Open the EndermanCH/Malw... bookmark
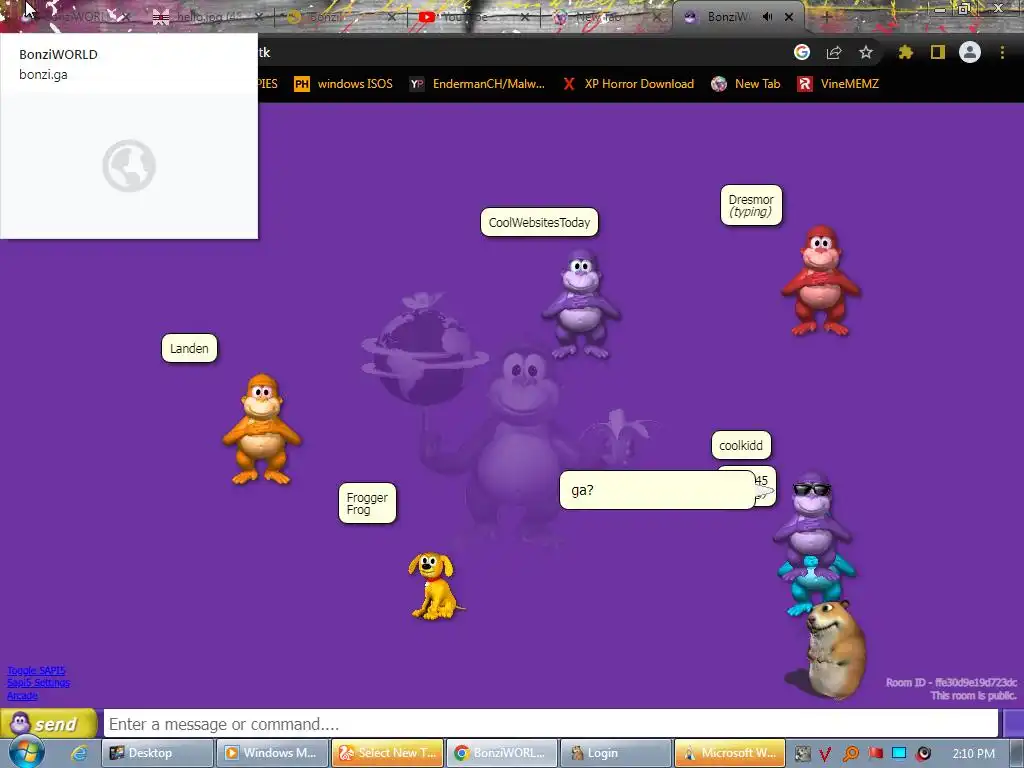 coord(477,84)
